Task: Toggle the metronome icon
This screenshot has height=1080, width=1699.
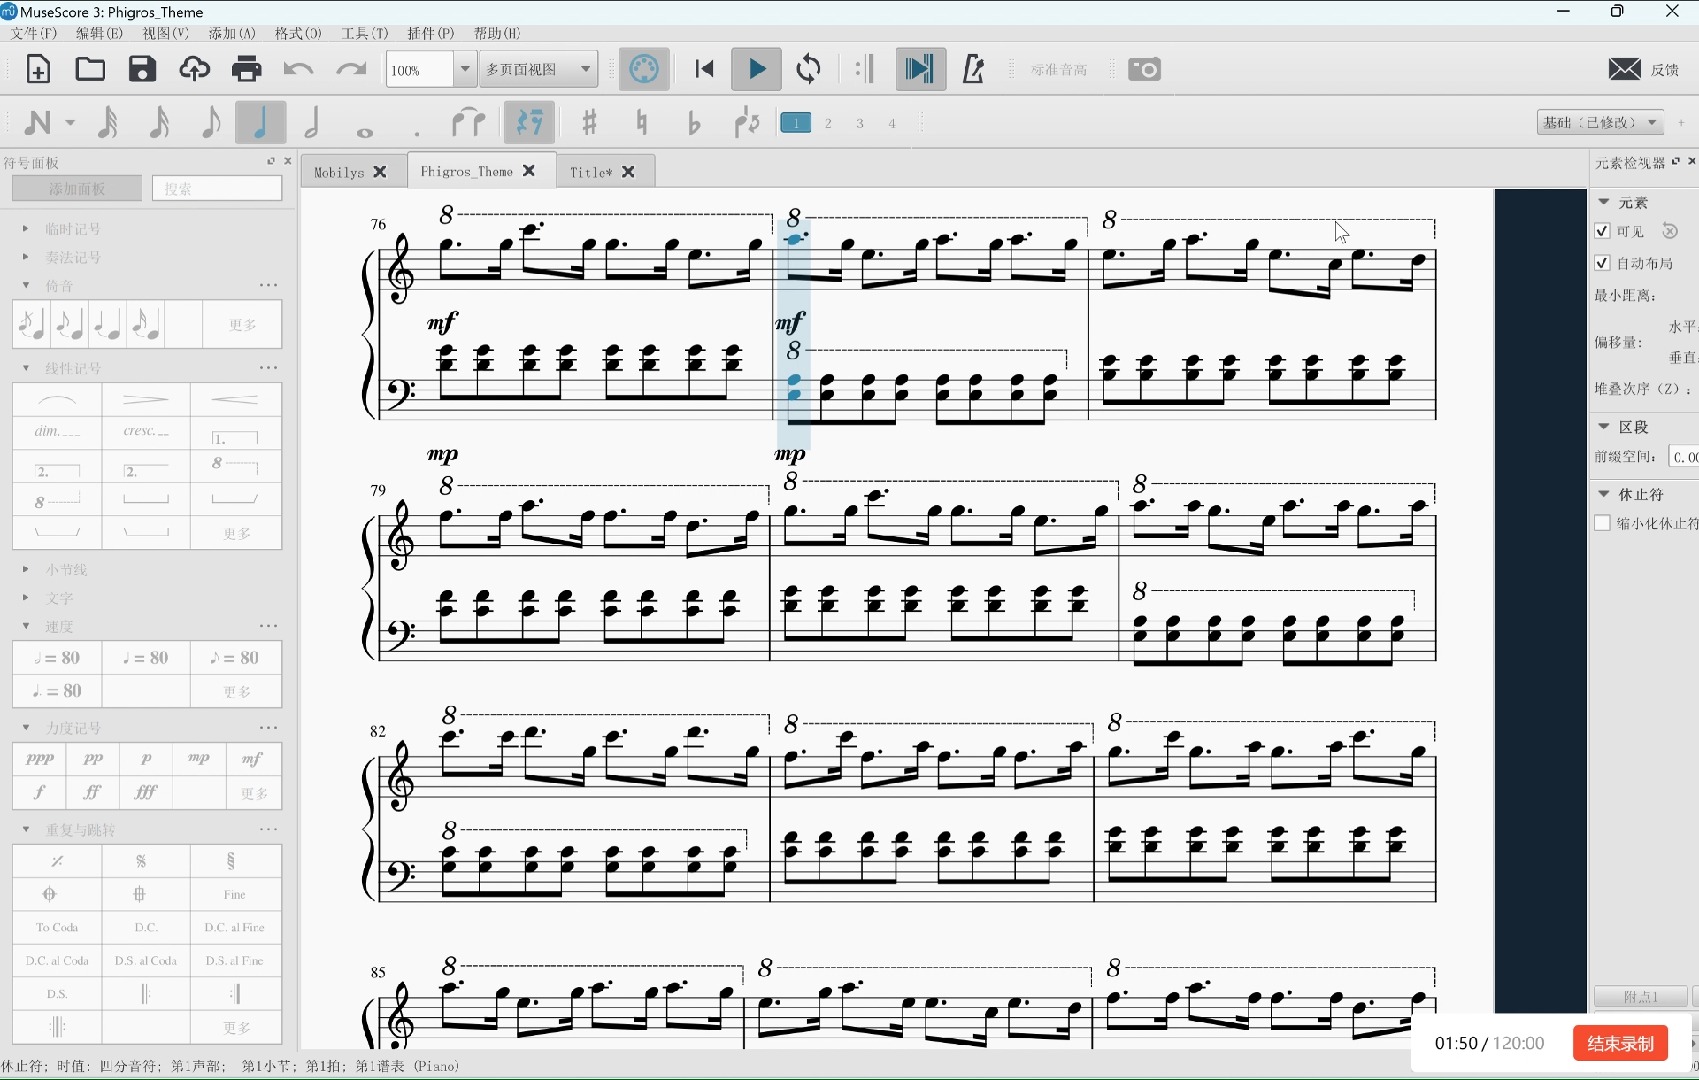Action: click(x=973, y=69)
